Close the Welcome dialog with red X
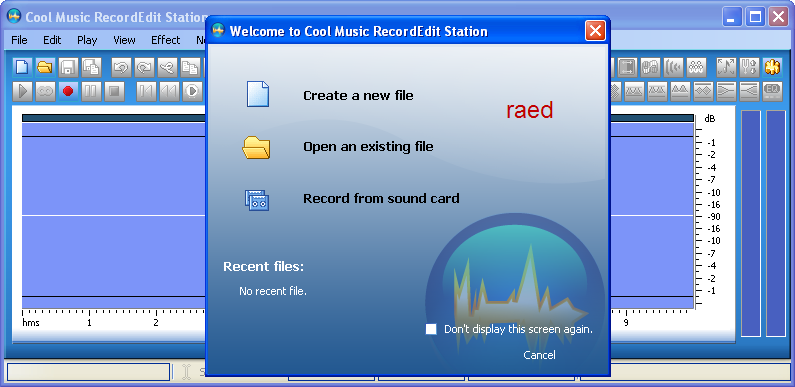 [595, 31]
